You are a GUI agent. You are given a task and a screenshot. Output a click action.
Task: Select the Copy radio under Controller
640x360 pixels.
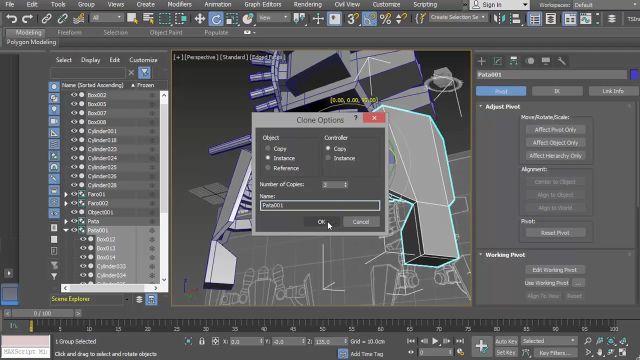point(328,149)
